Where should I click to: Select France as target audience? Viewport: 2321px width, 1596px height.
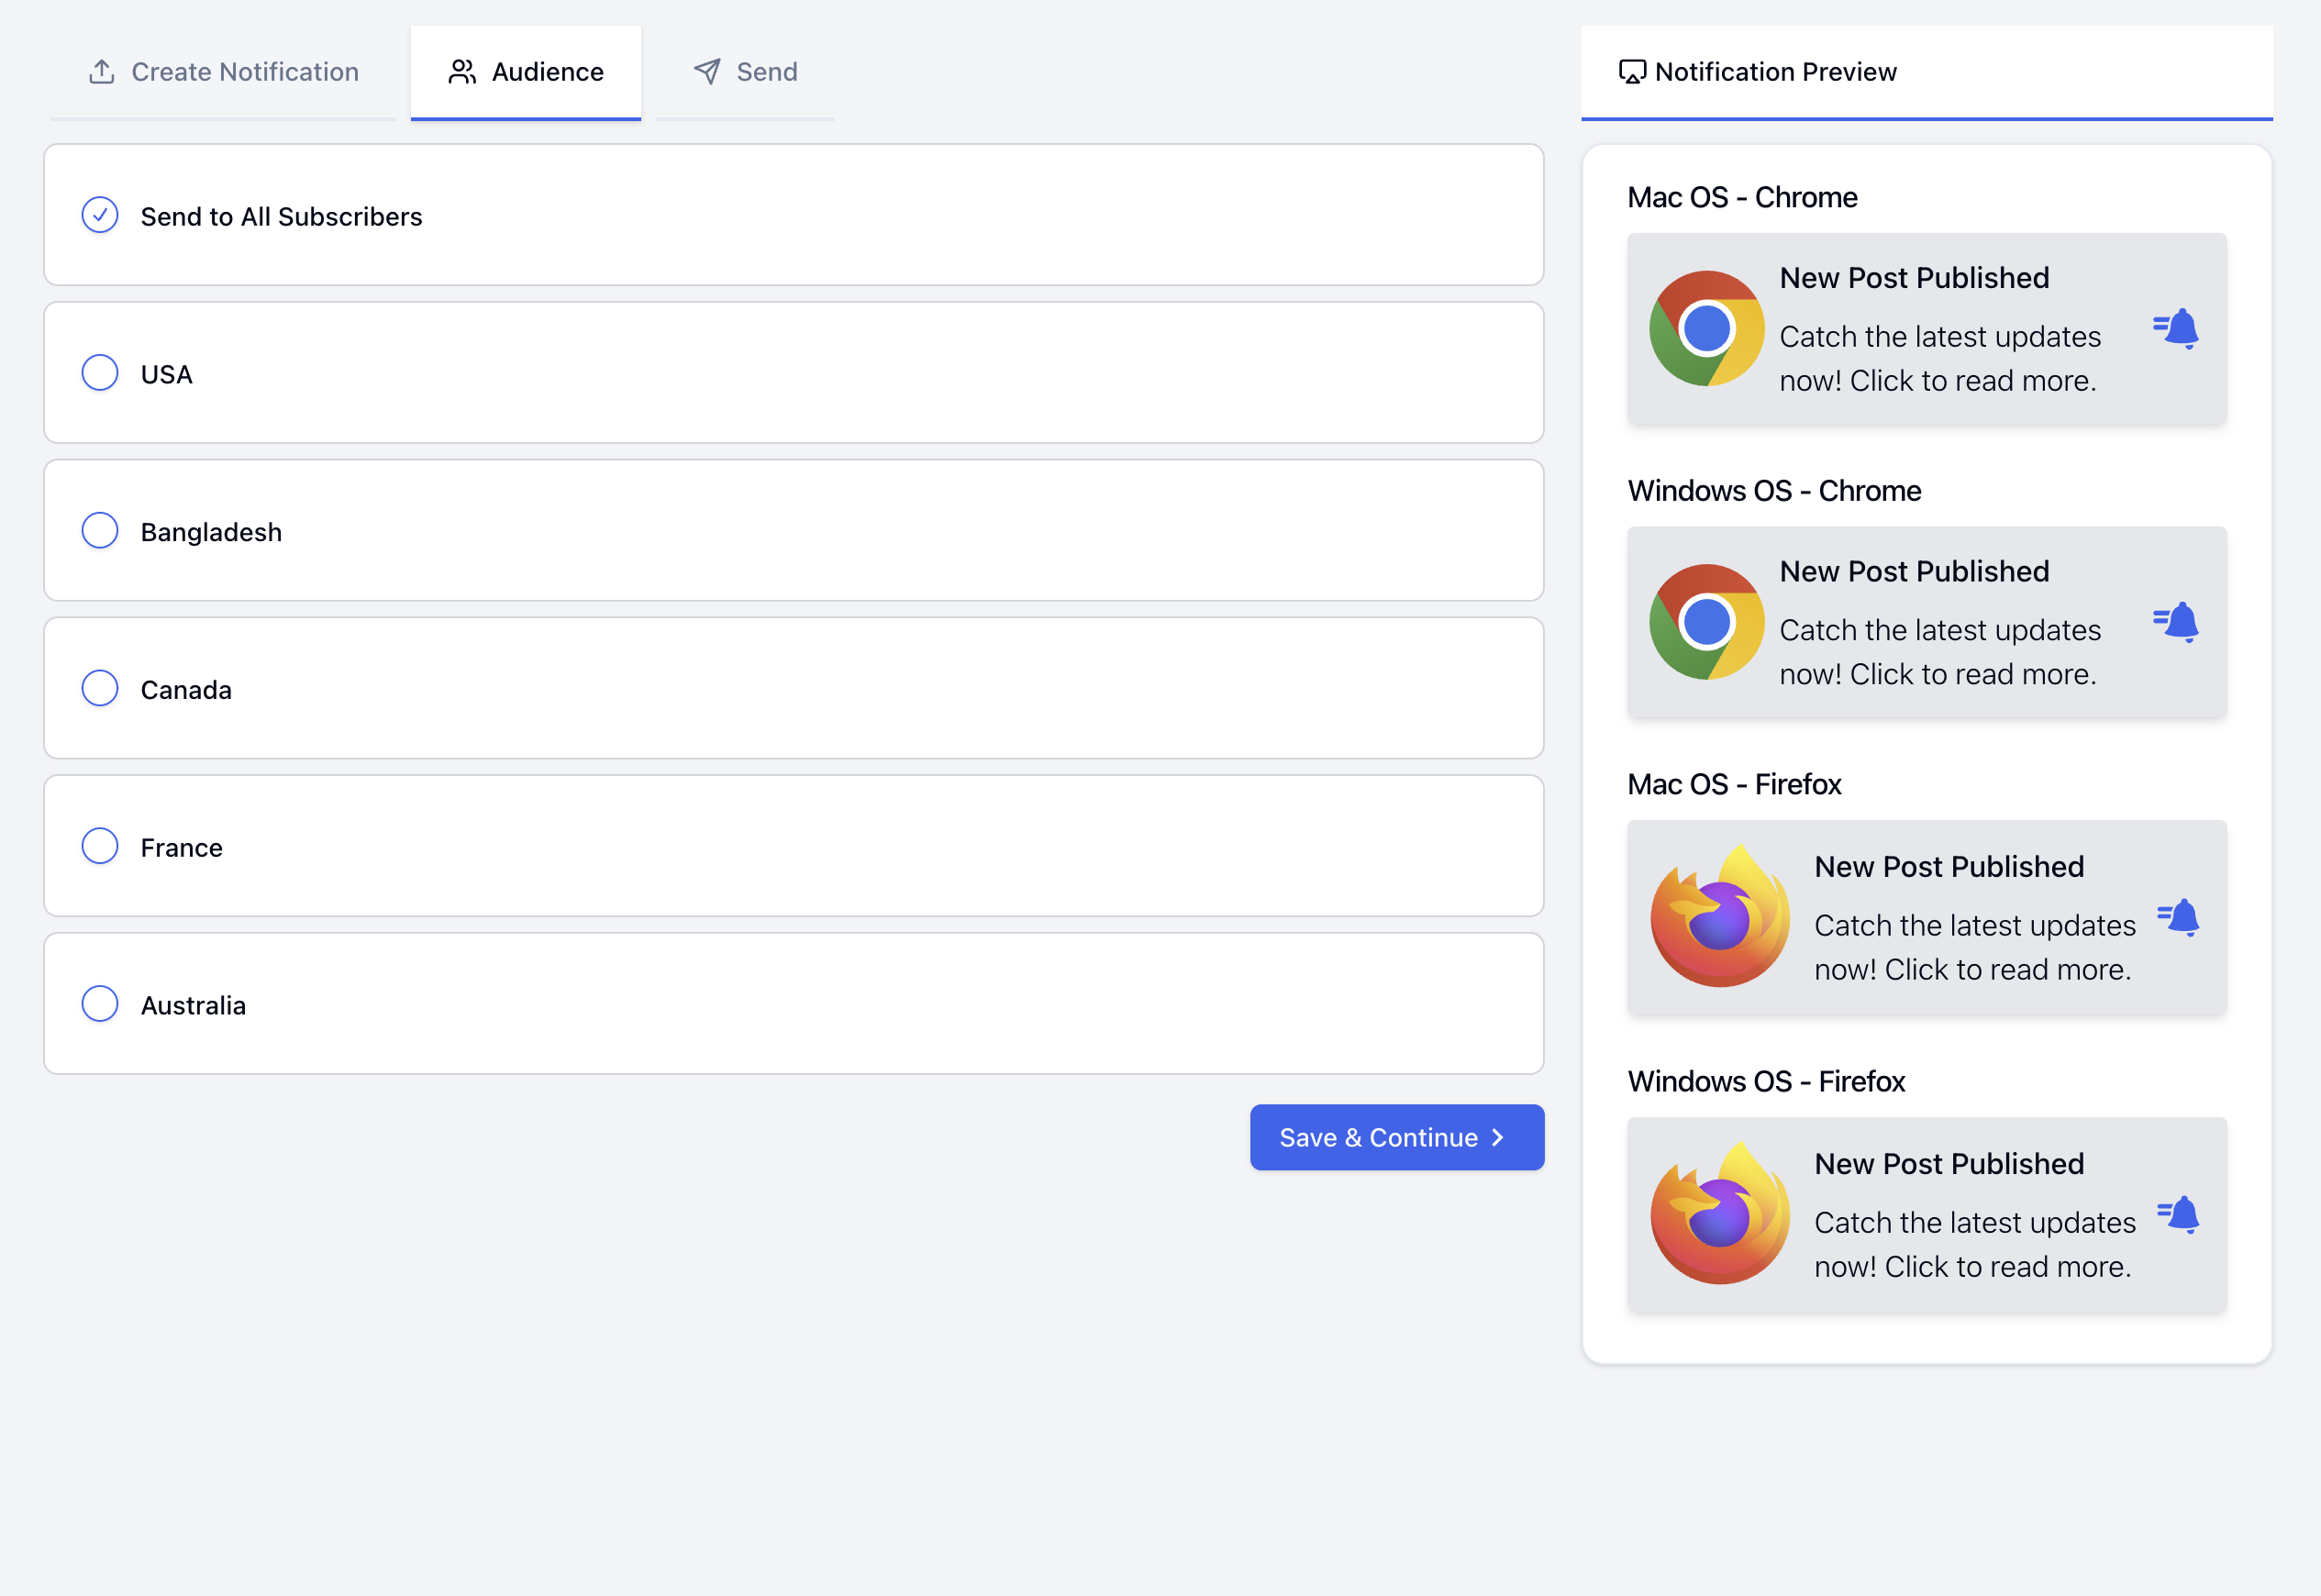point(99,846)
